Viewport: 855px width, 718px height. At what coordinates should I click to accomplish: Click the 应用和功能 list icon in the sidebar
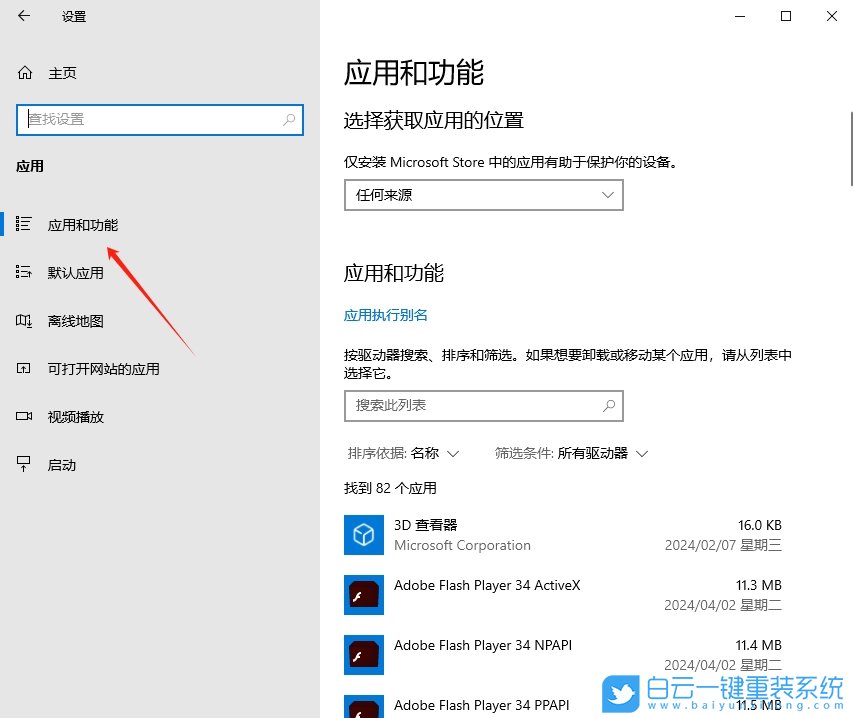(x=25, y=224)
